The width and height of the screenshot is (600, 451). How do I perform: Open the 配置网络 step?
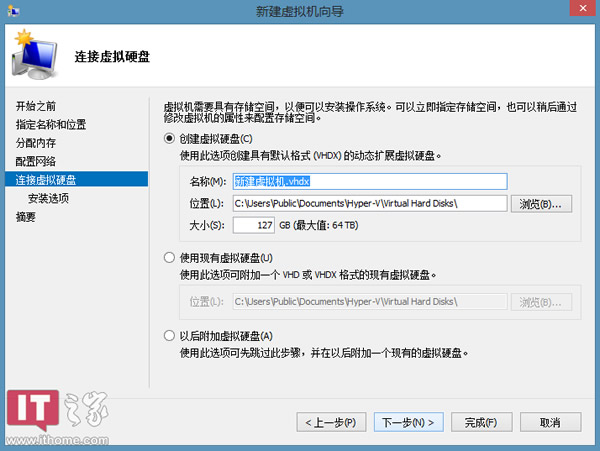click(x=36, y=161)
